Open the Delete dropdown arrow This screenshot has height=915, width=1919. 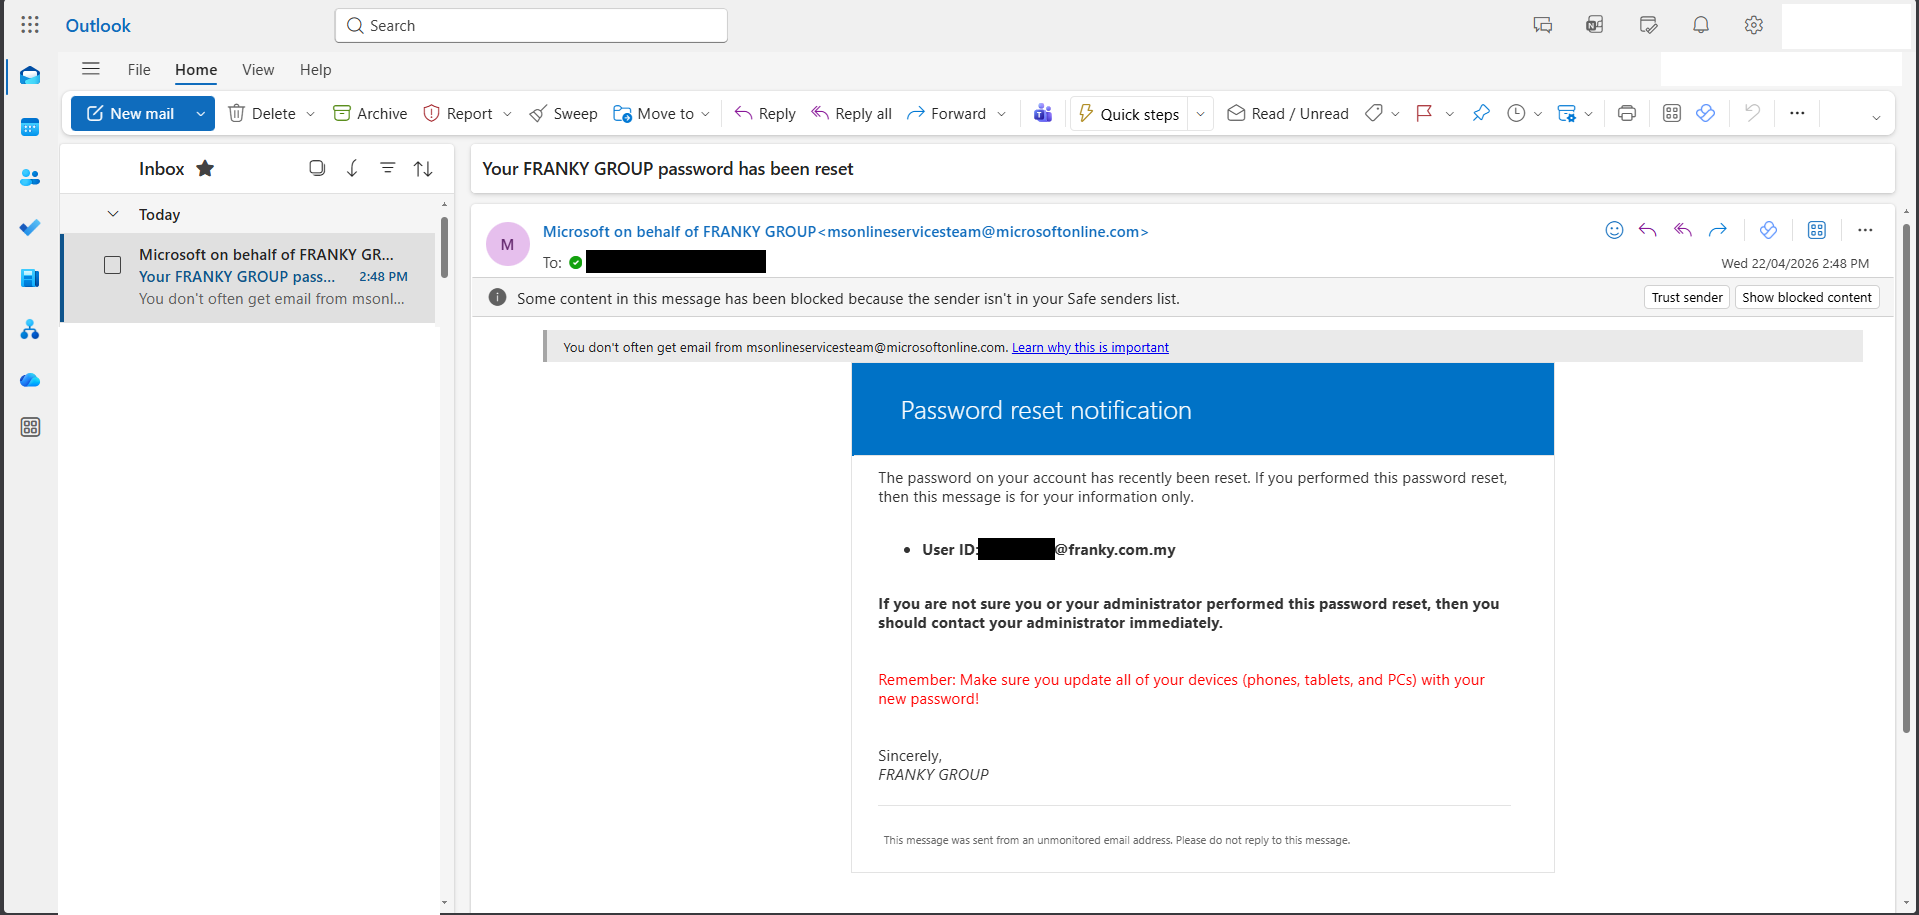[311, 114]
